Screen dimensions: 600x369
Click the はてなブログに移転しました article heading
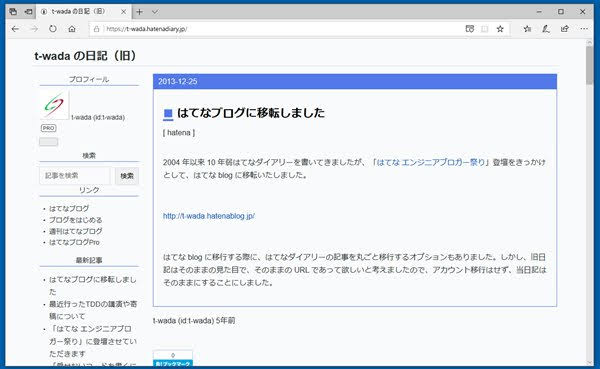[251, 113]
